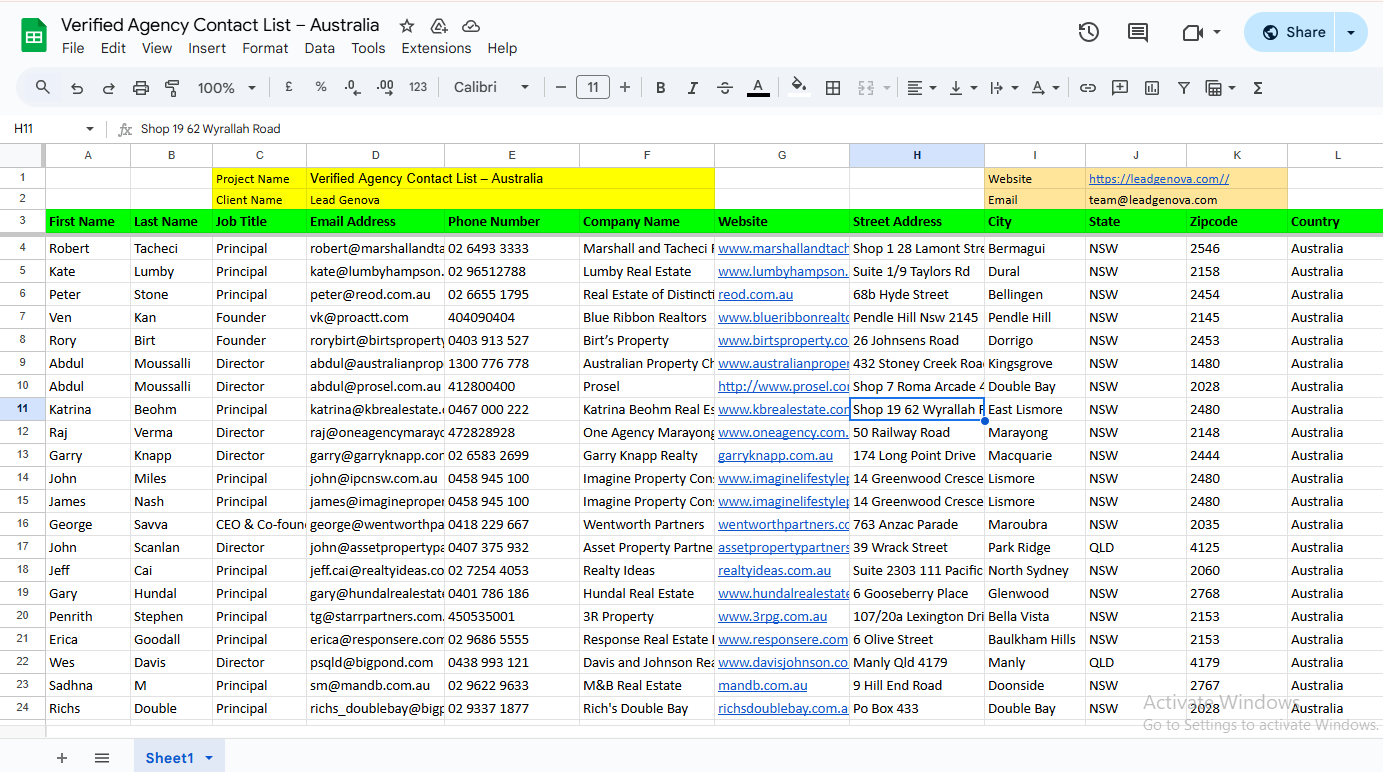The width and height of the screenshot is (1383, 772).
Task: Open the all sheets list button
Action: pyautogui.click(x=102, y=758)
